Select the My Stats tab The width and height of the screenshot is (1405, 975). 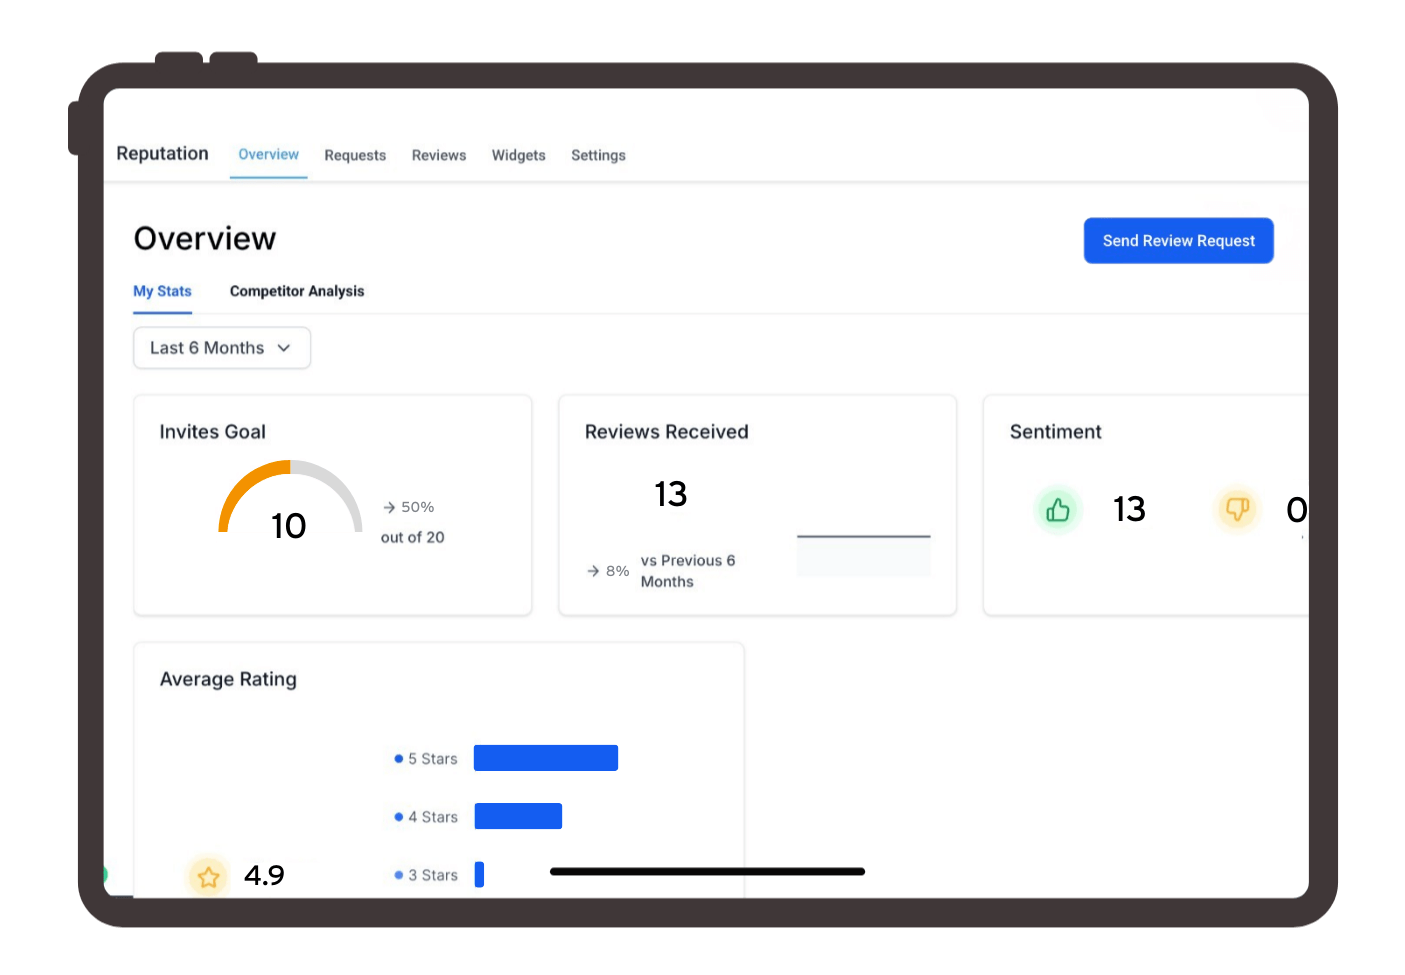[x=162, y=291]
